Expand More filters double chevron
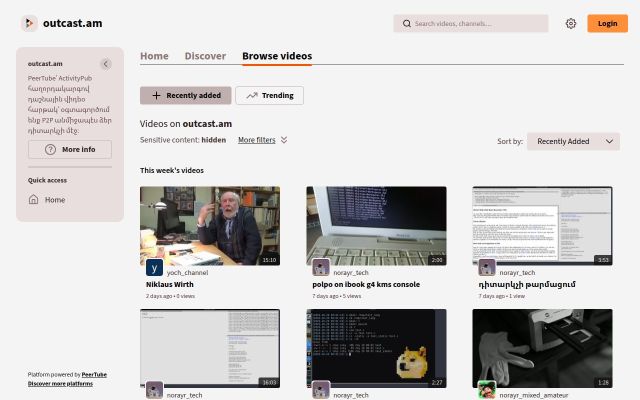The width and height of the screenshot is (640, 400). point(284,140)
